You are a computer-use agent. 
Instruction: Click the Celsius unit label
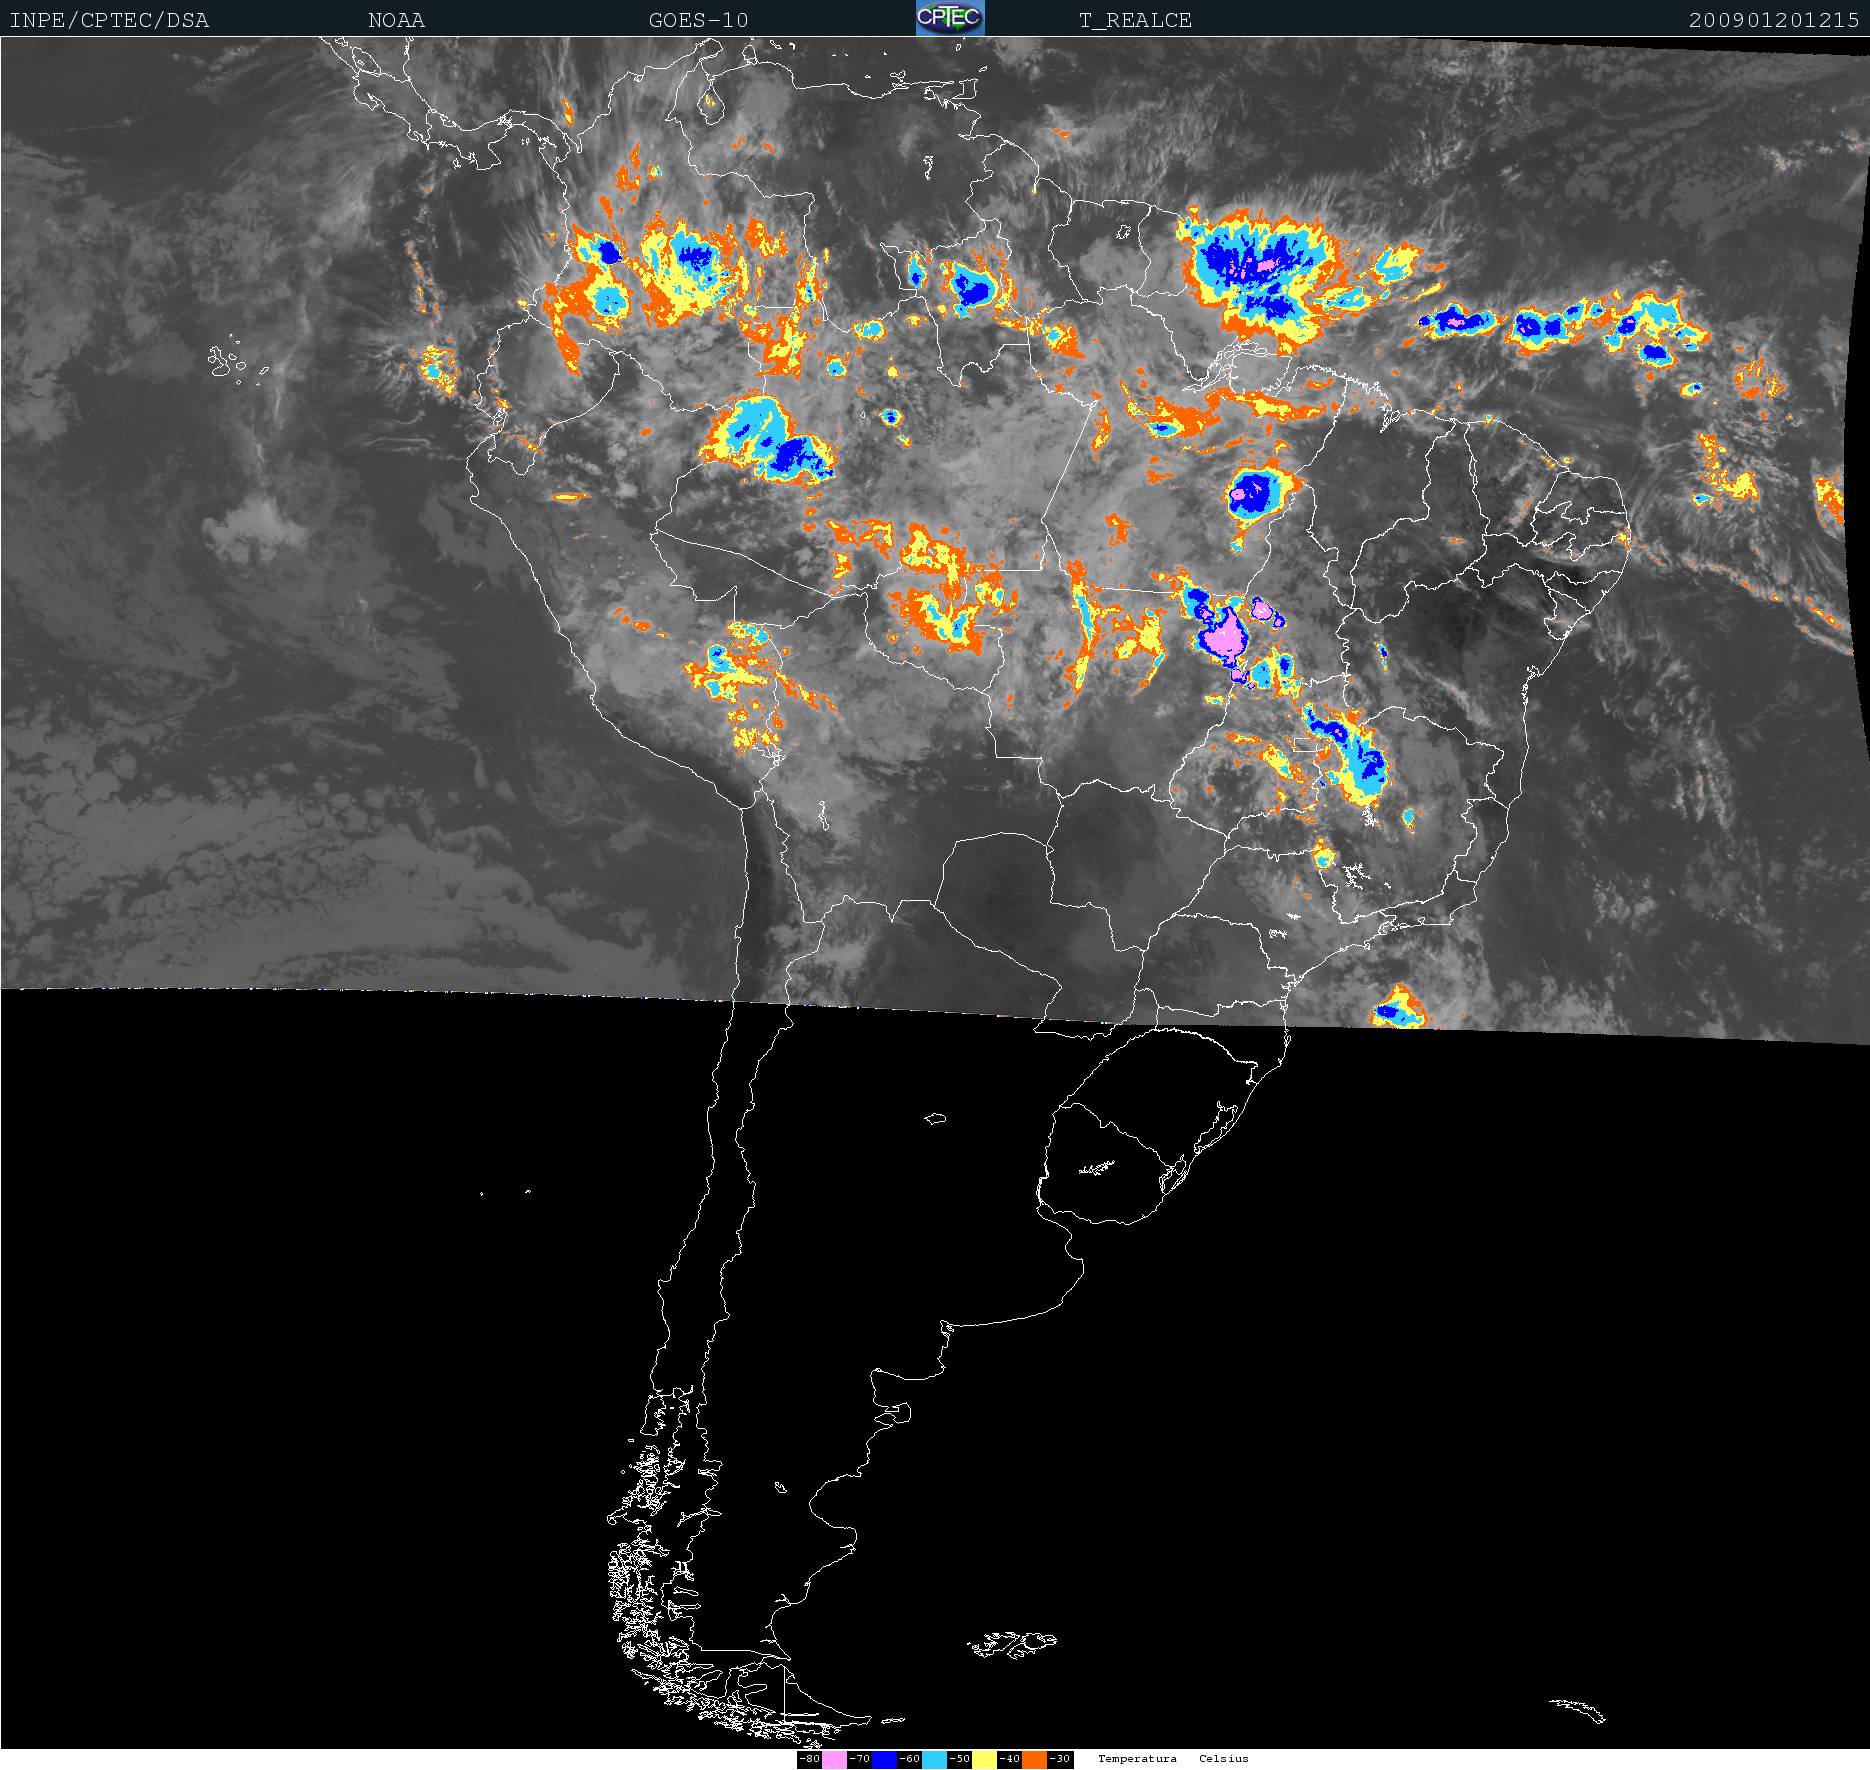click(1224, 1758)
